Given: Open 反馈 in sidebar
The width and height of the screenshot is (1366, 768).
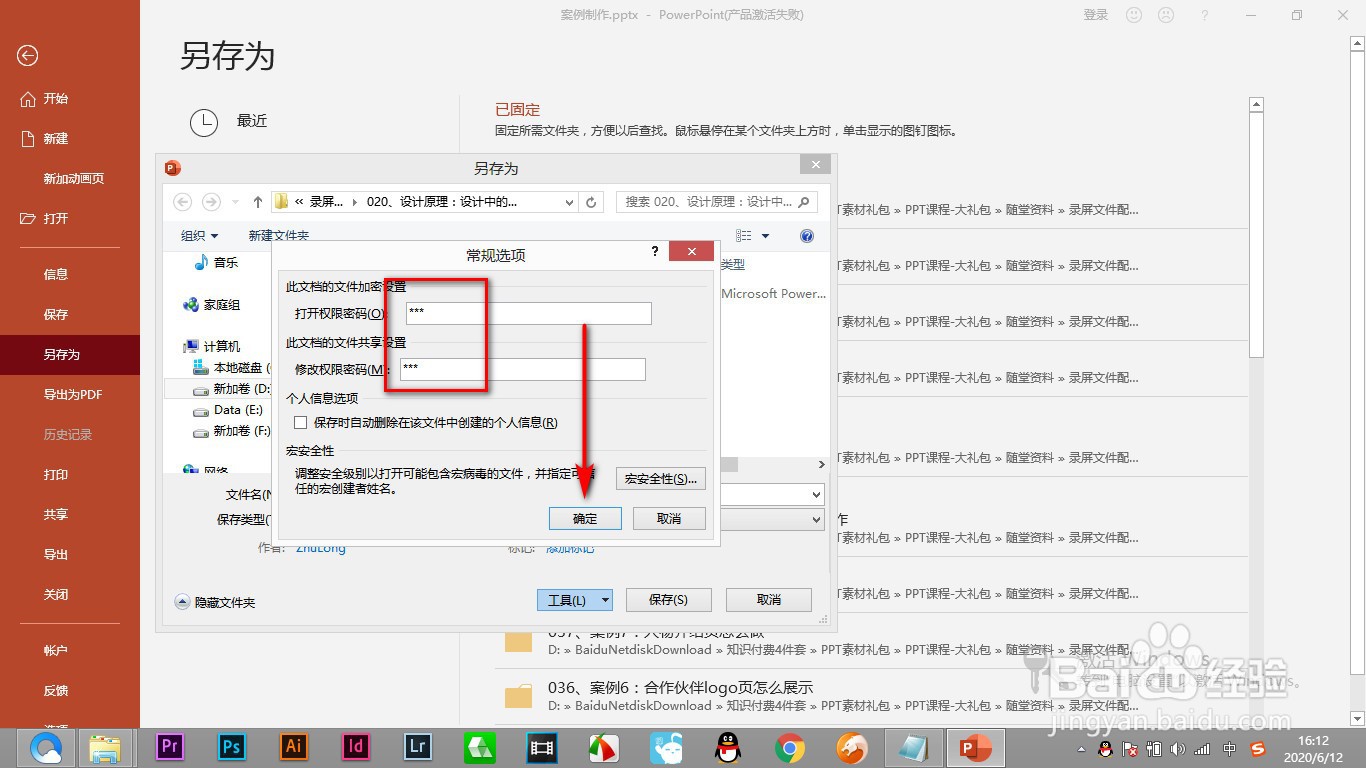Looking at the screenshot, I should click(x=56, y=691).
